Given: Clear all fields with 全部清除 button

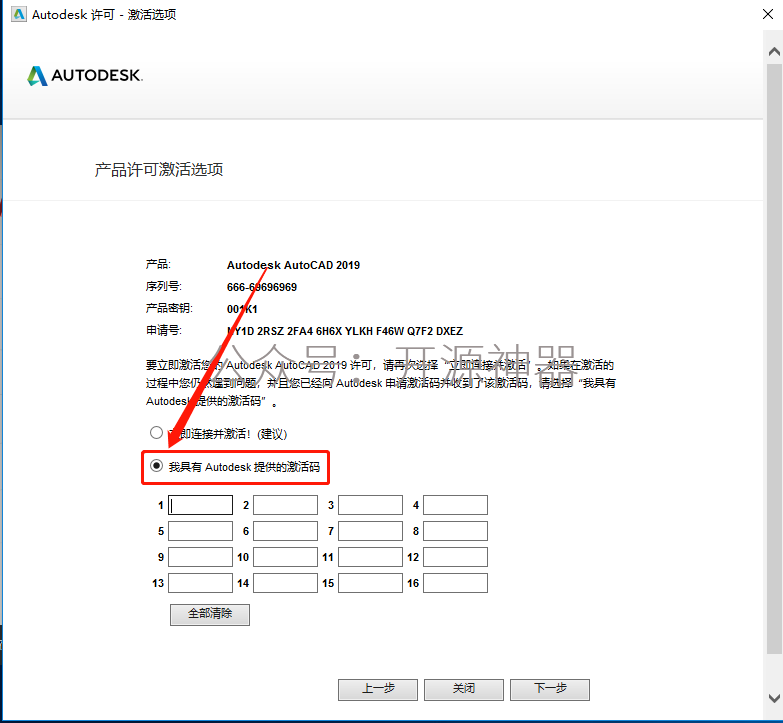Looking at the screenshot, I should (210, 614).
